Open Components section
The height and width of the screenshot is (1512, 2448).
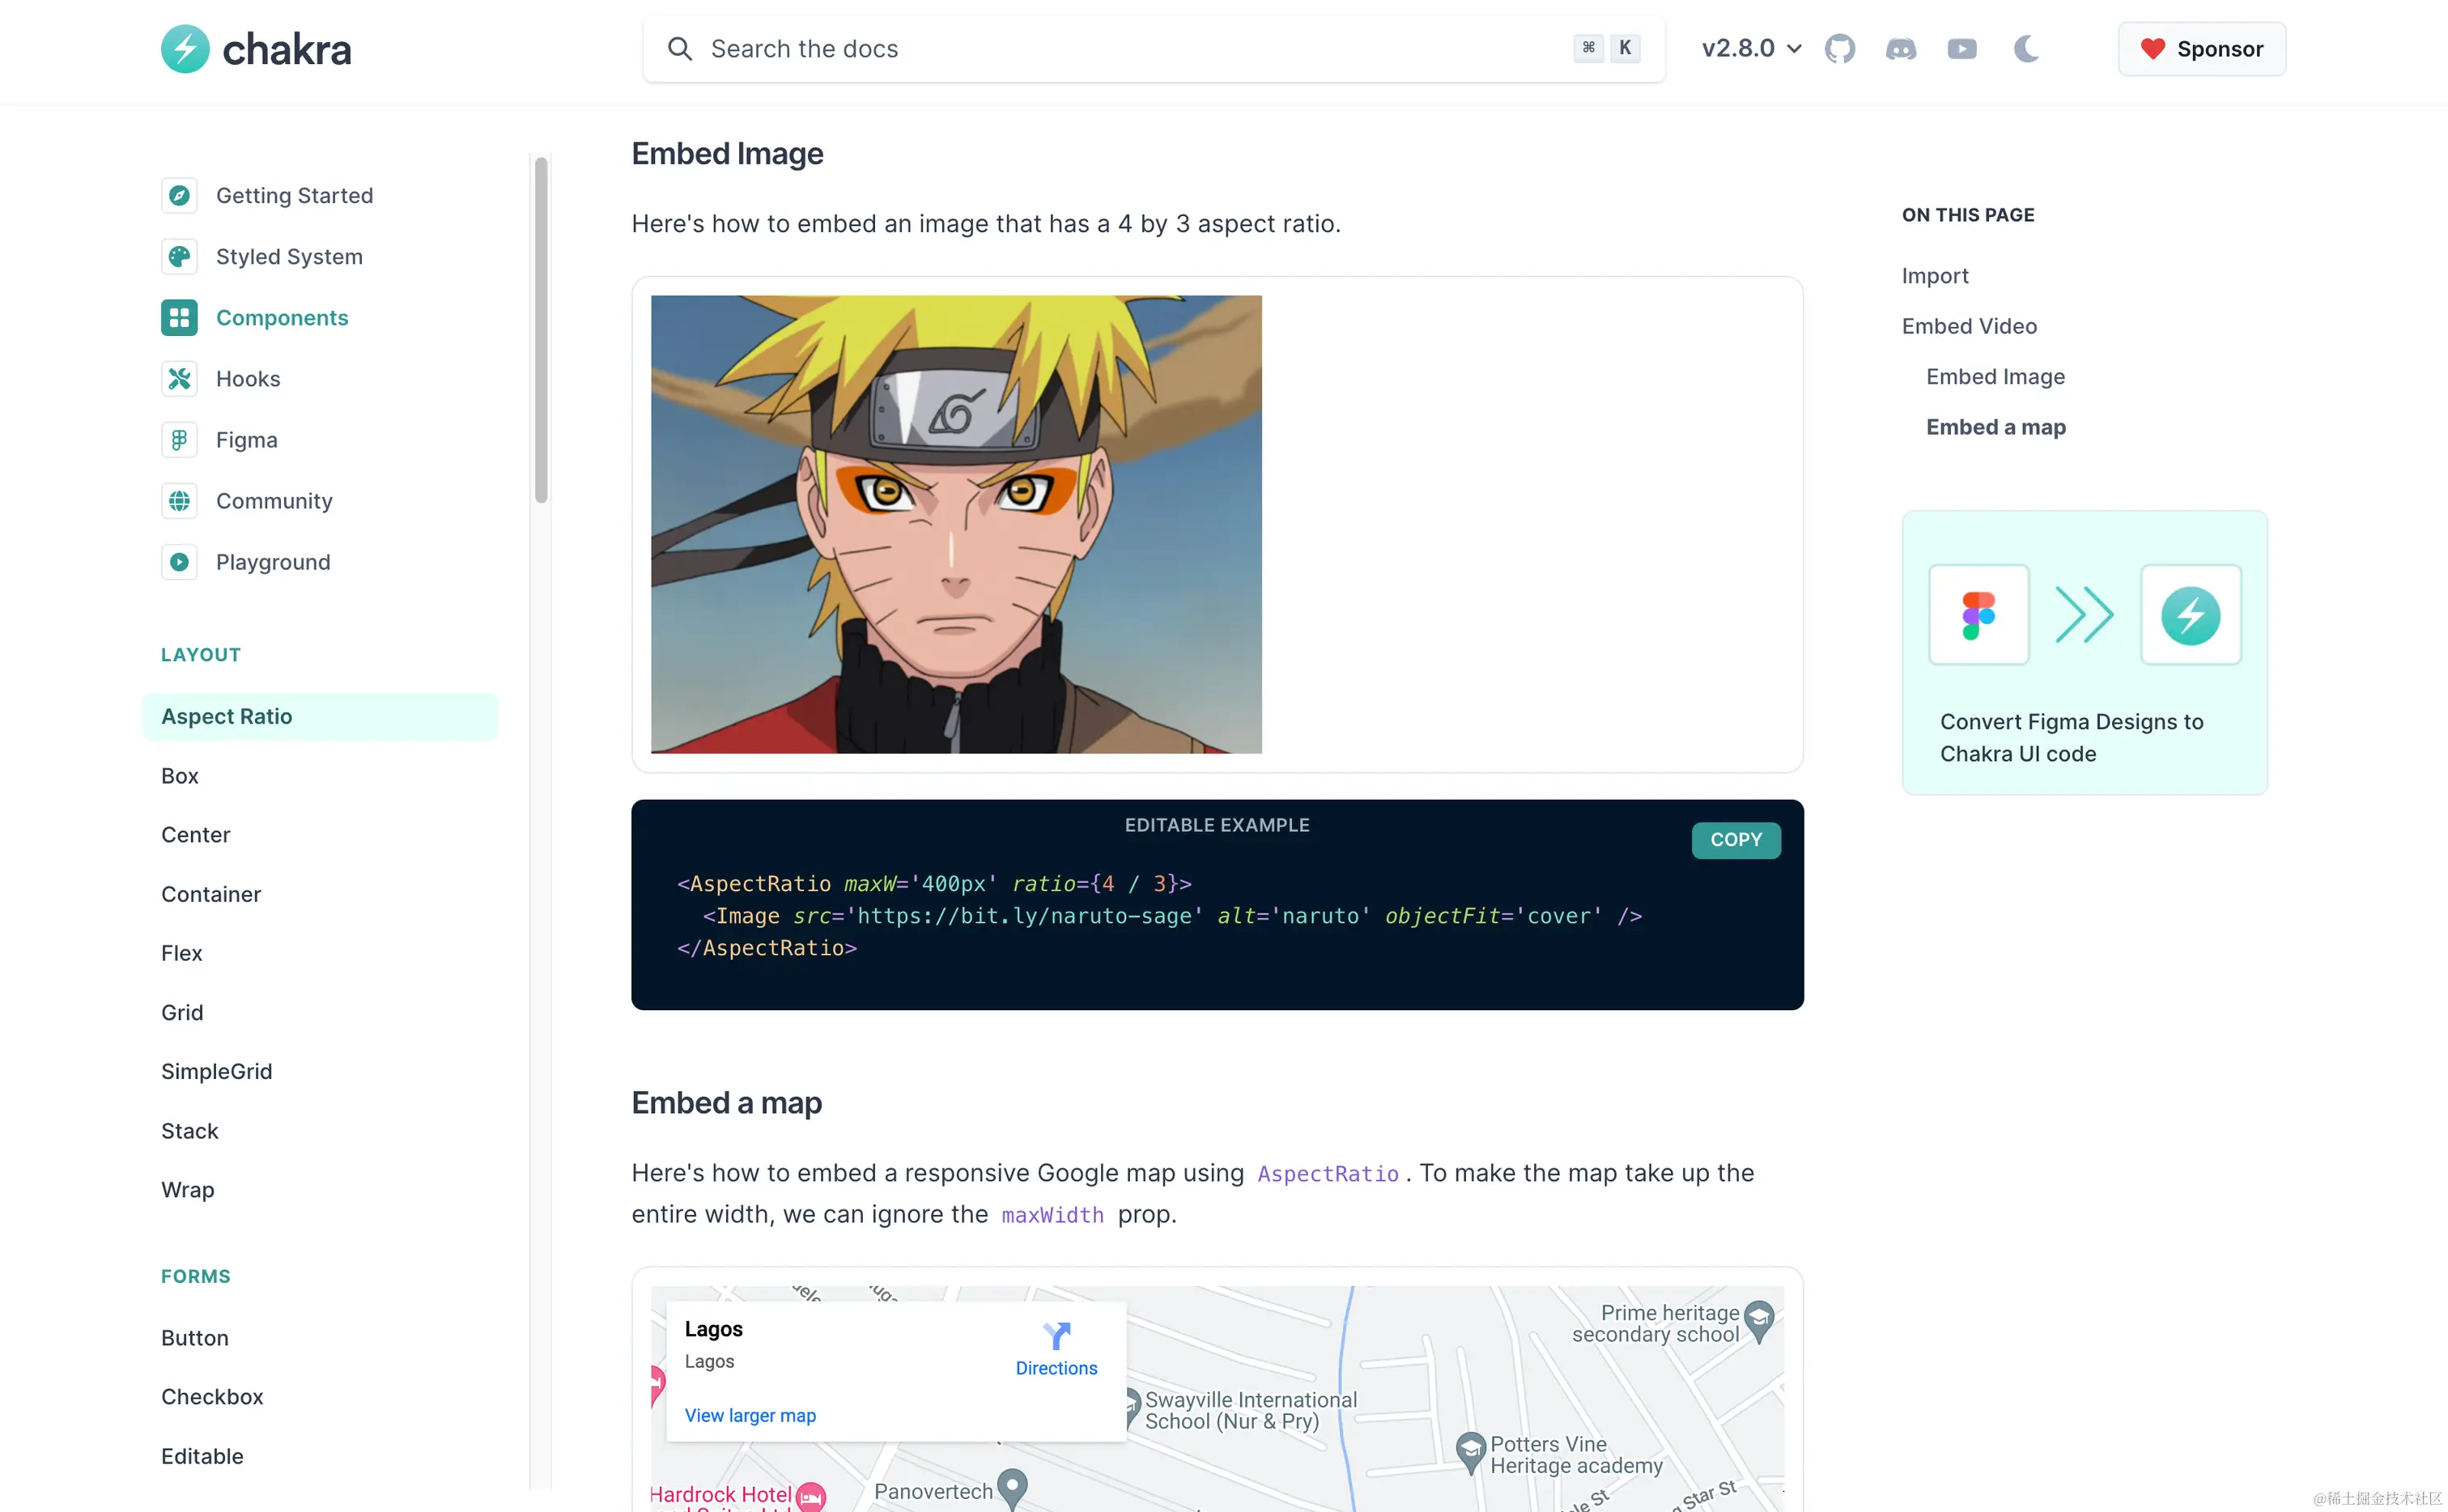point(255,318)
